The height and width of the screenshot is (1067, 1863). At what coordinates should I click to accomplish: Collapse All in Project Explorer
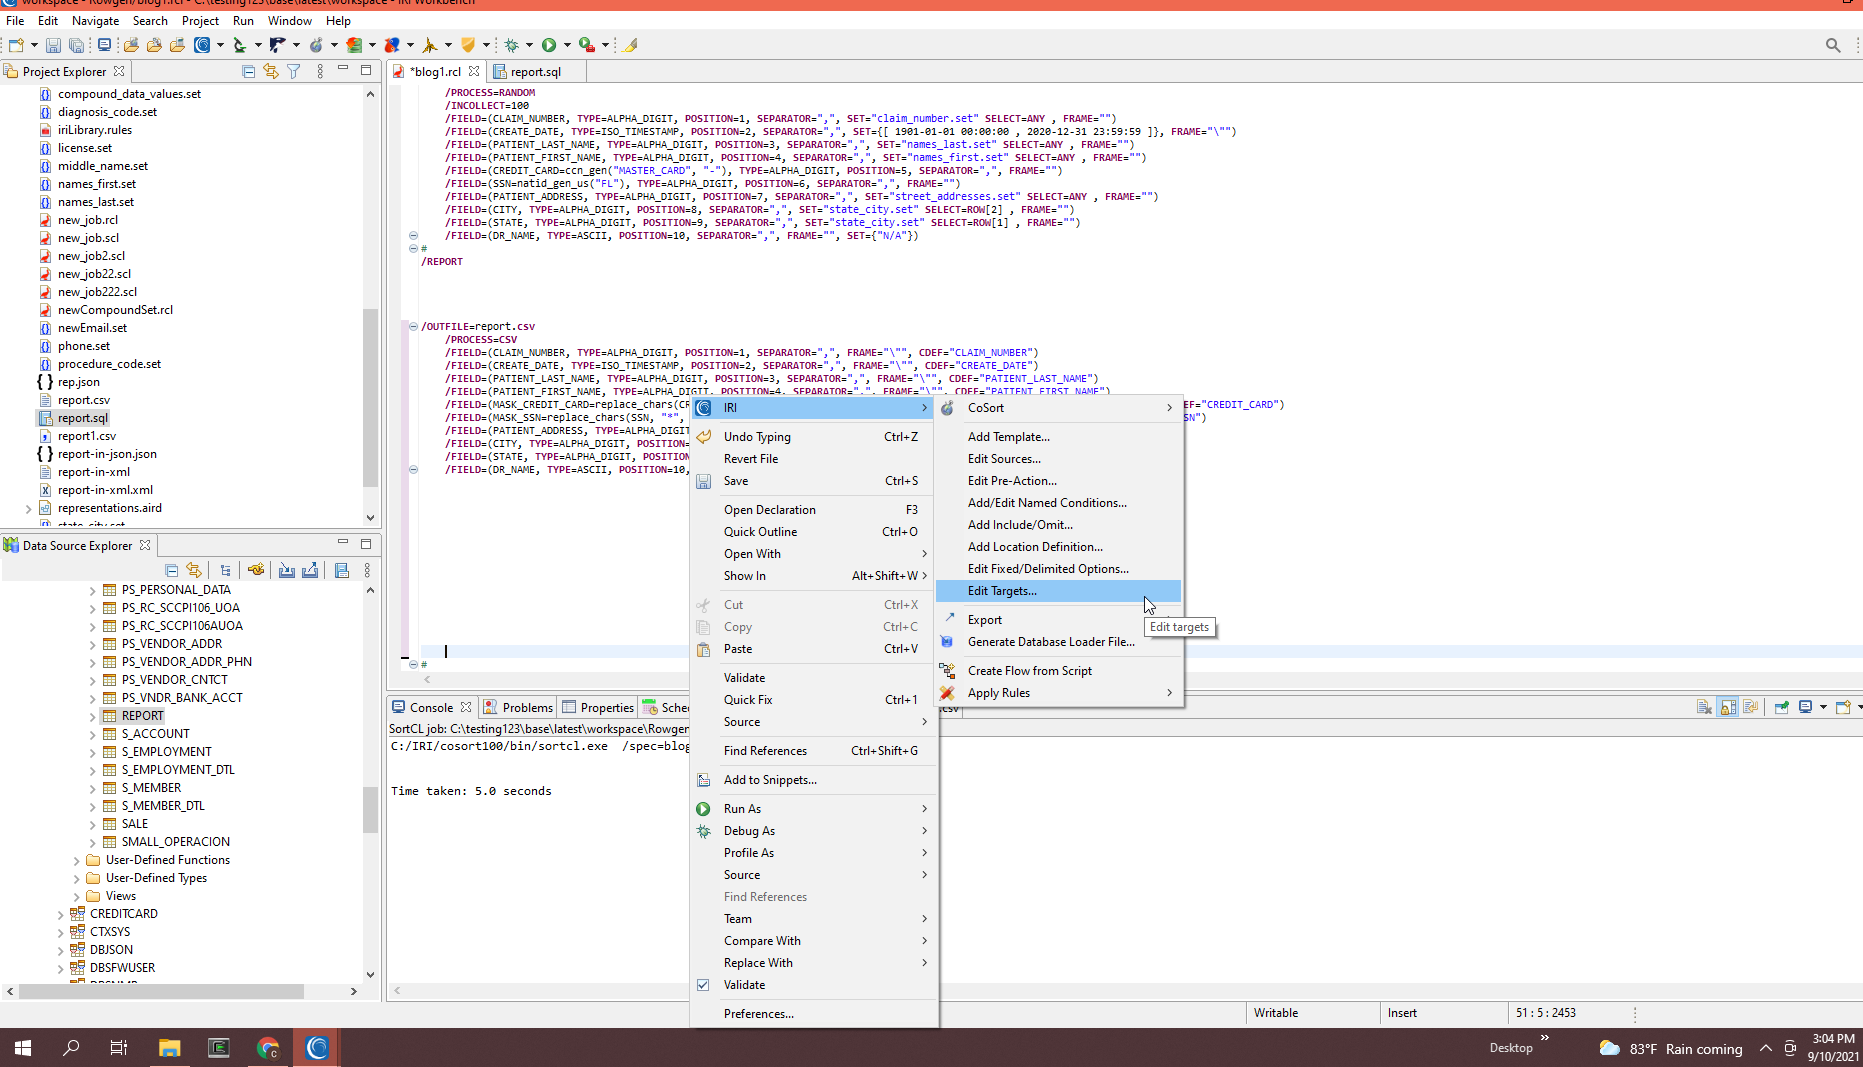click(x=248, y=71)
